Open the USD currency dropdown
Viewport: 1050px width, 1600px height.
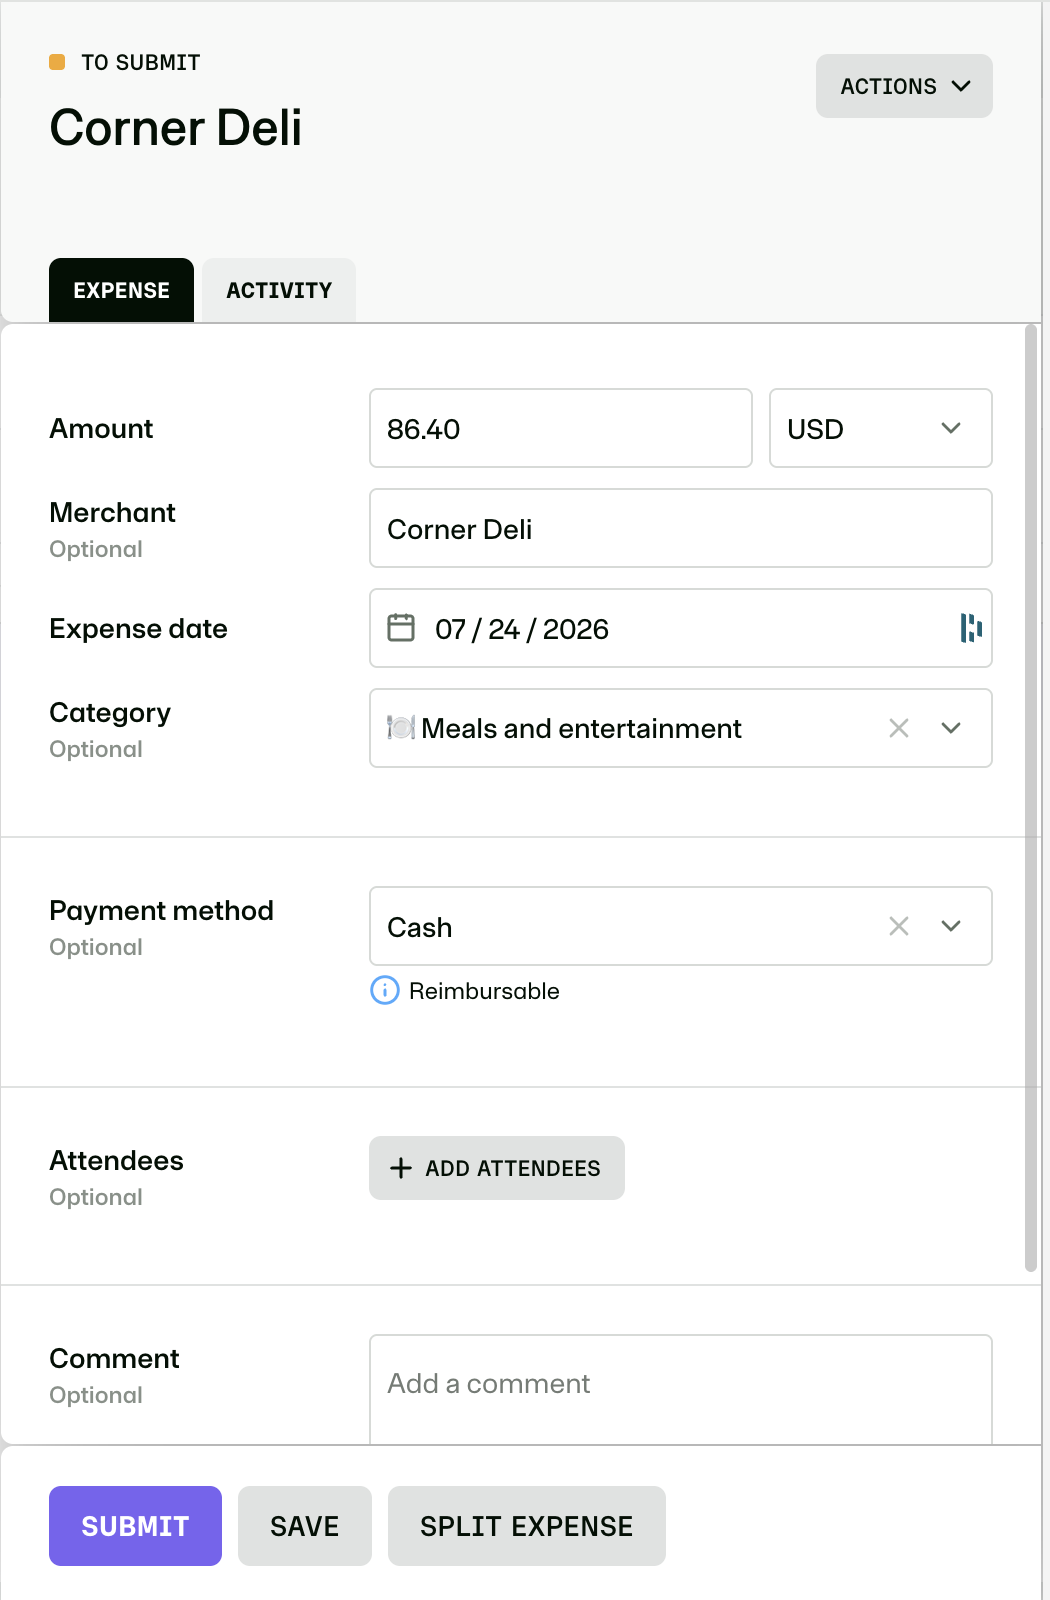point(881,428)
